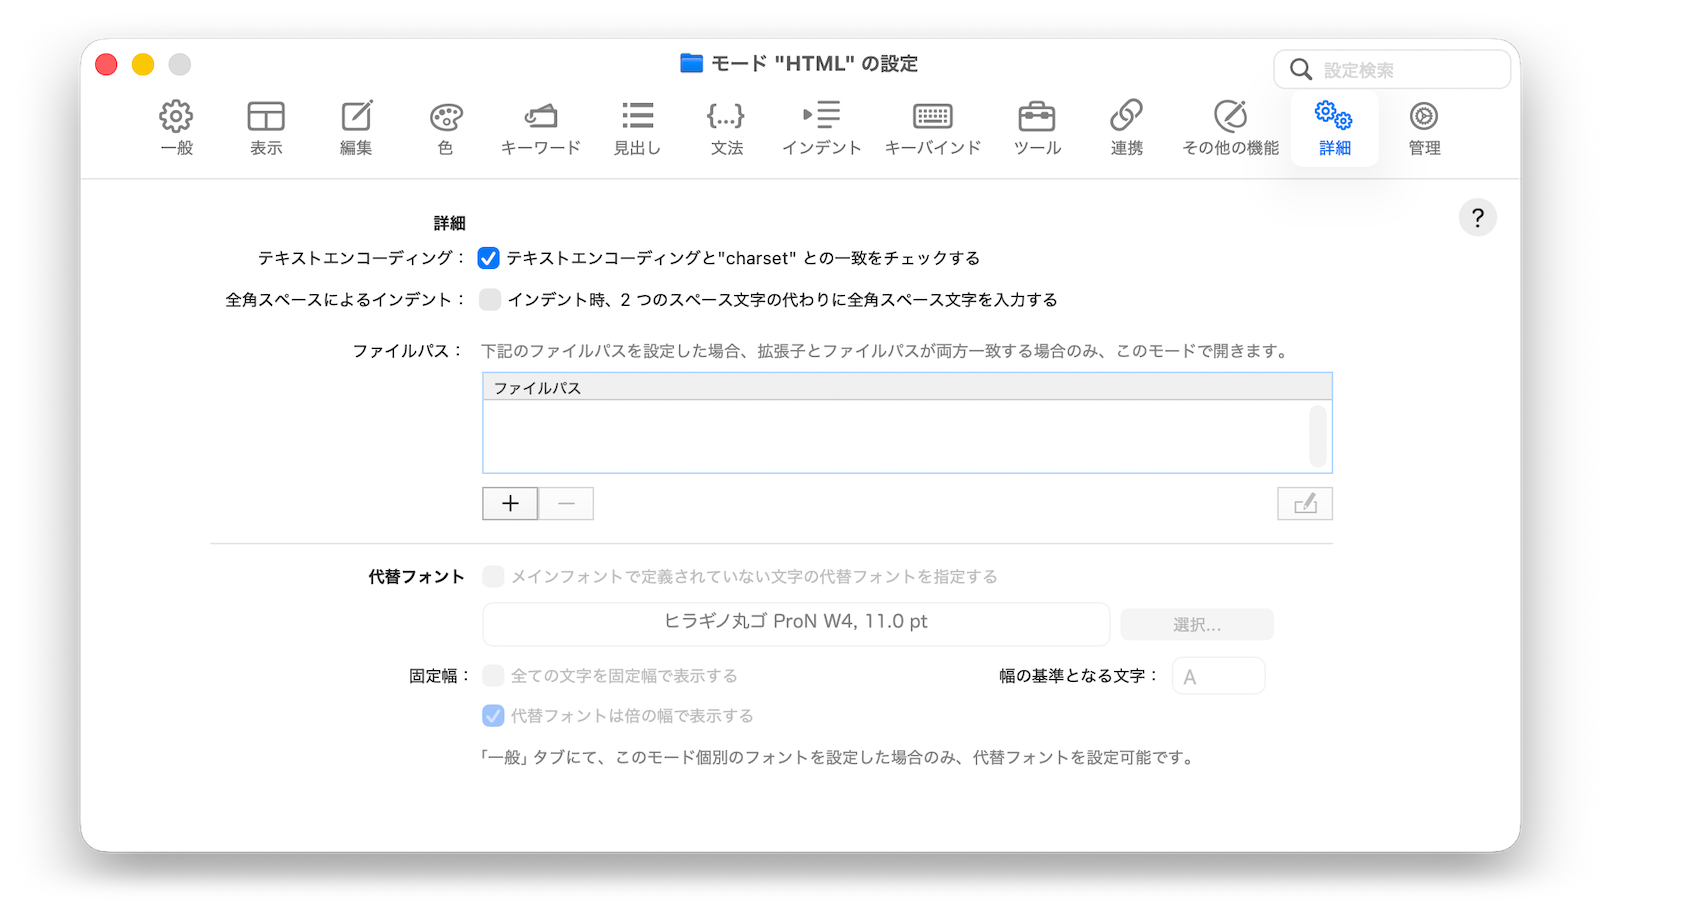1701x901 pixels.
Task: Click the ファイルパス column header
Action: (x=906, y=388)
